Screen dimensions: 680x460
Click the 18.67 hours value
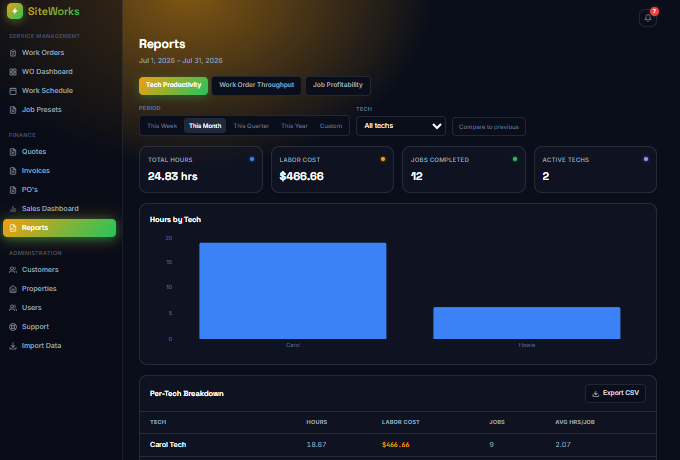[x=316, y=445]
